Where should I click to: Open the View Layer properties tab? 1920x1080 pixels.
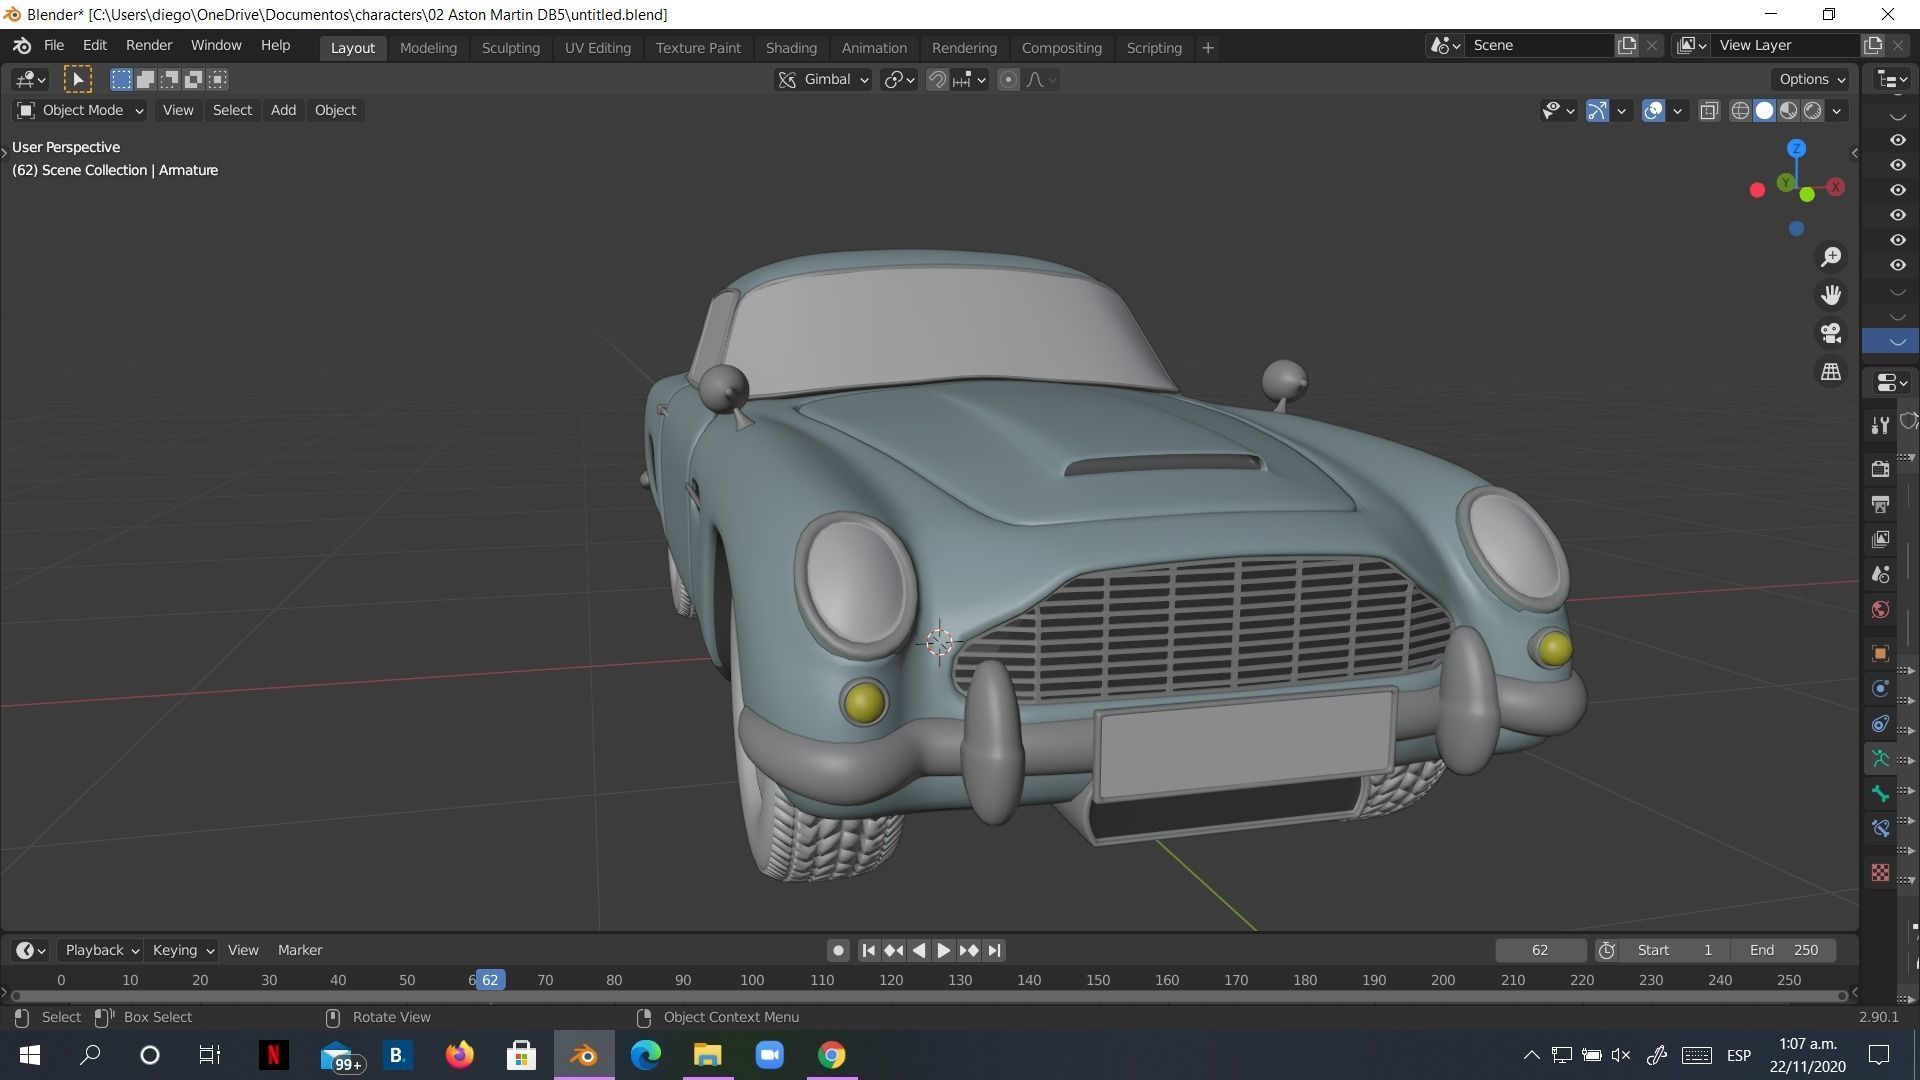1880,540
